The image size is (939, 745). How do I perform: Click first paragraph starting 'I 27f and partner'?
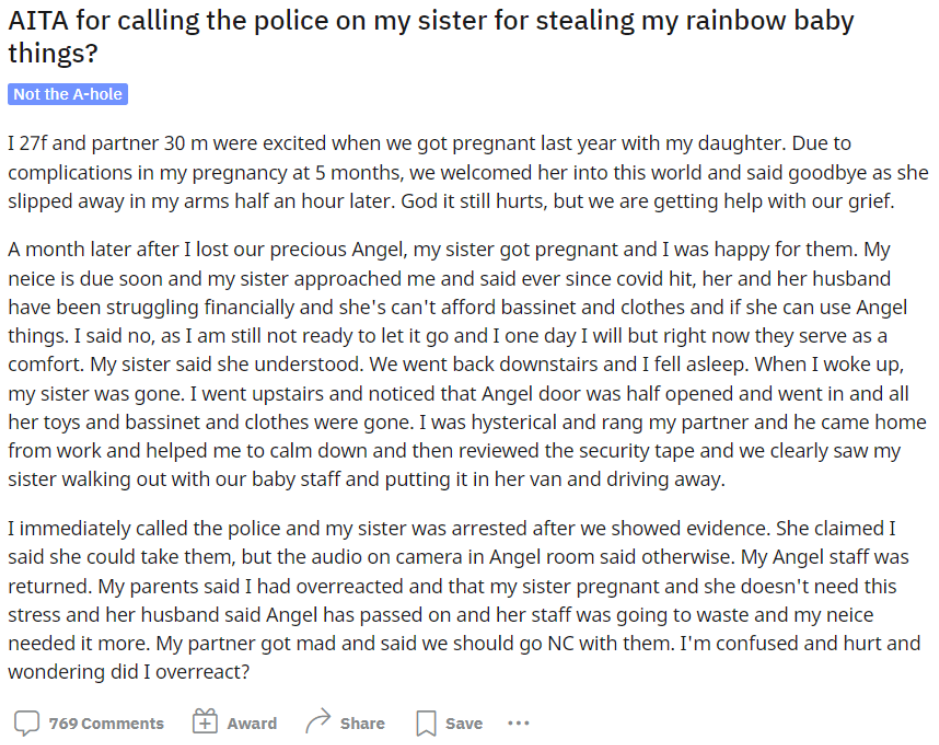tap(468, 172)
